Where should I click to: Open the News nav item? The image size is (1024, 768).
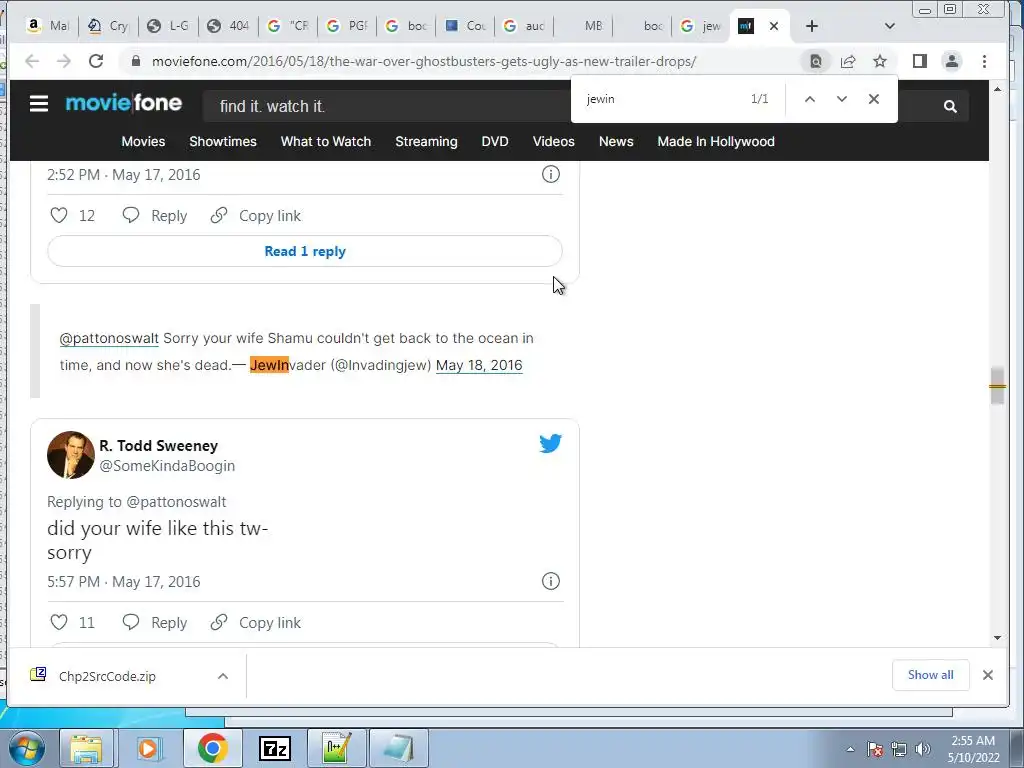click(x=616, y=142)
